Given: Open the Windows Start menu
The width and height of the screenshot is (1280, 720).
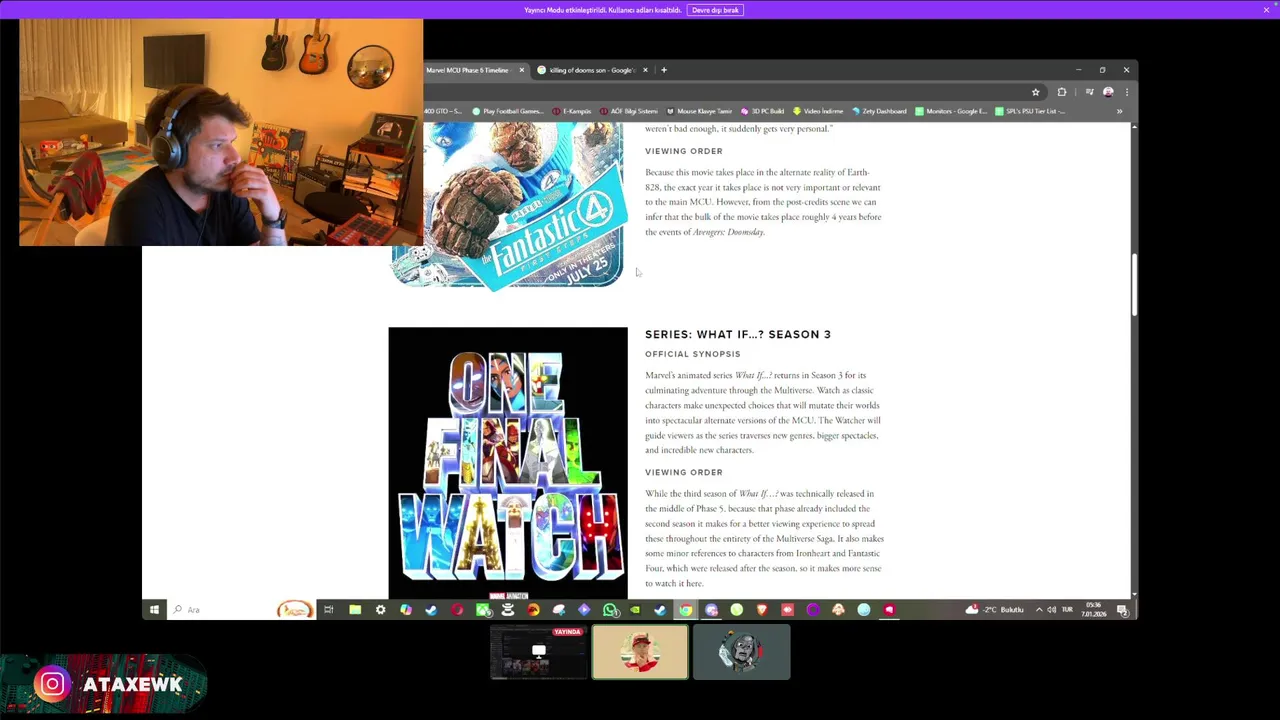Looking at the screenshot, I should tap(154, 609).
